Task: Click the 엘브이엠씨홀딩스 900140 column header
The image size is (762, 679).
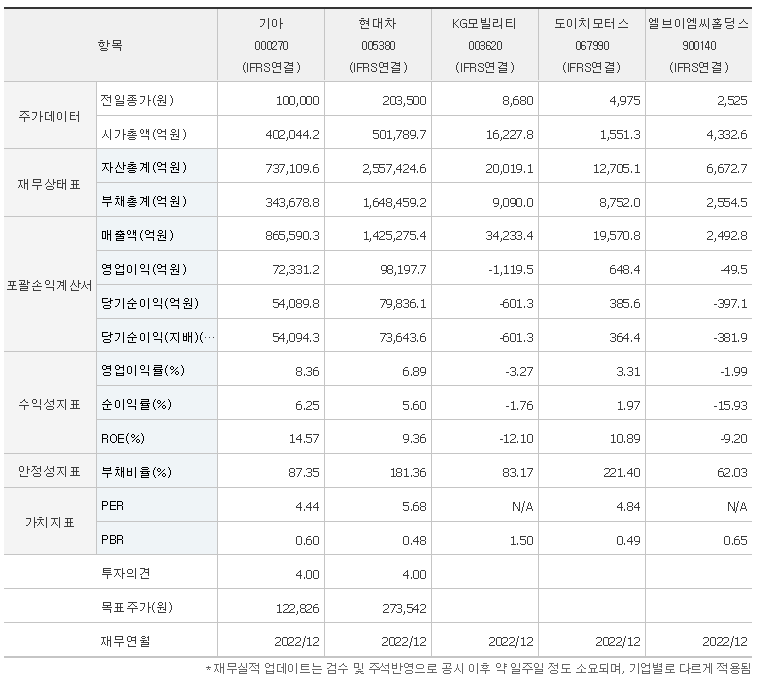Action: 699,45
